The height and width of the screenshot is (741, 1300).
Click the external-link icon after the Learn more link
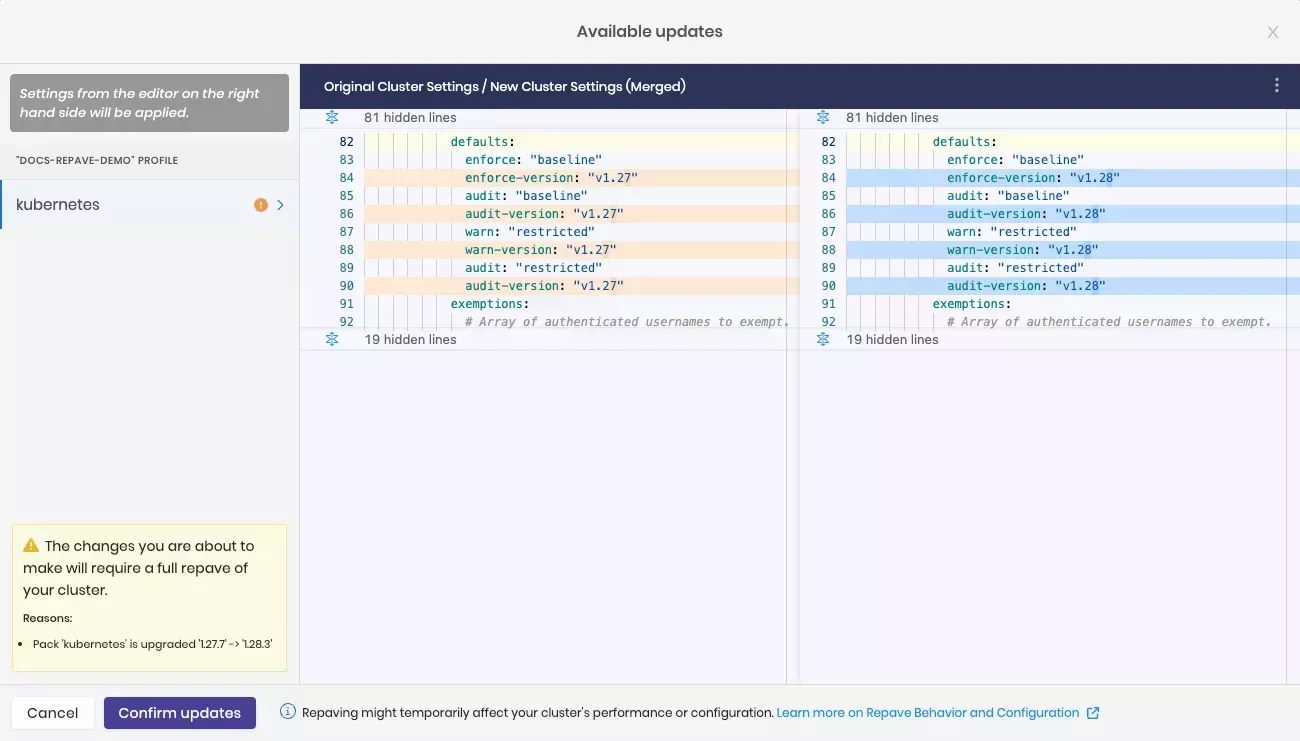pyautogui.click(x=1093, y=712)
